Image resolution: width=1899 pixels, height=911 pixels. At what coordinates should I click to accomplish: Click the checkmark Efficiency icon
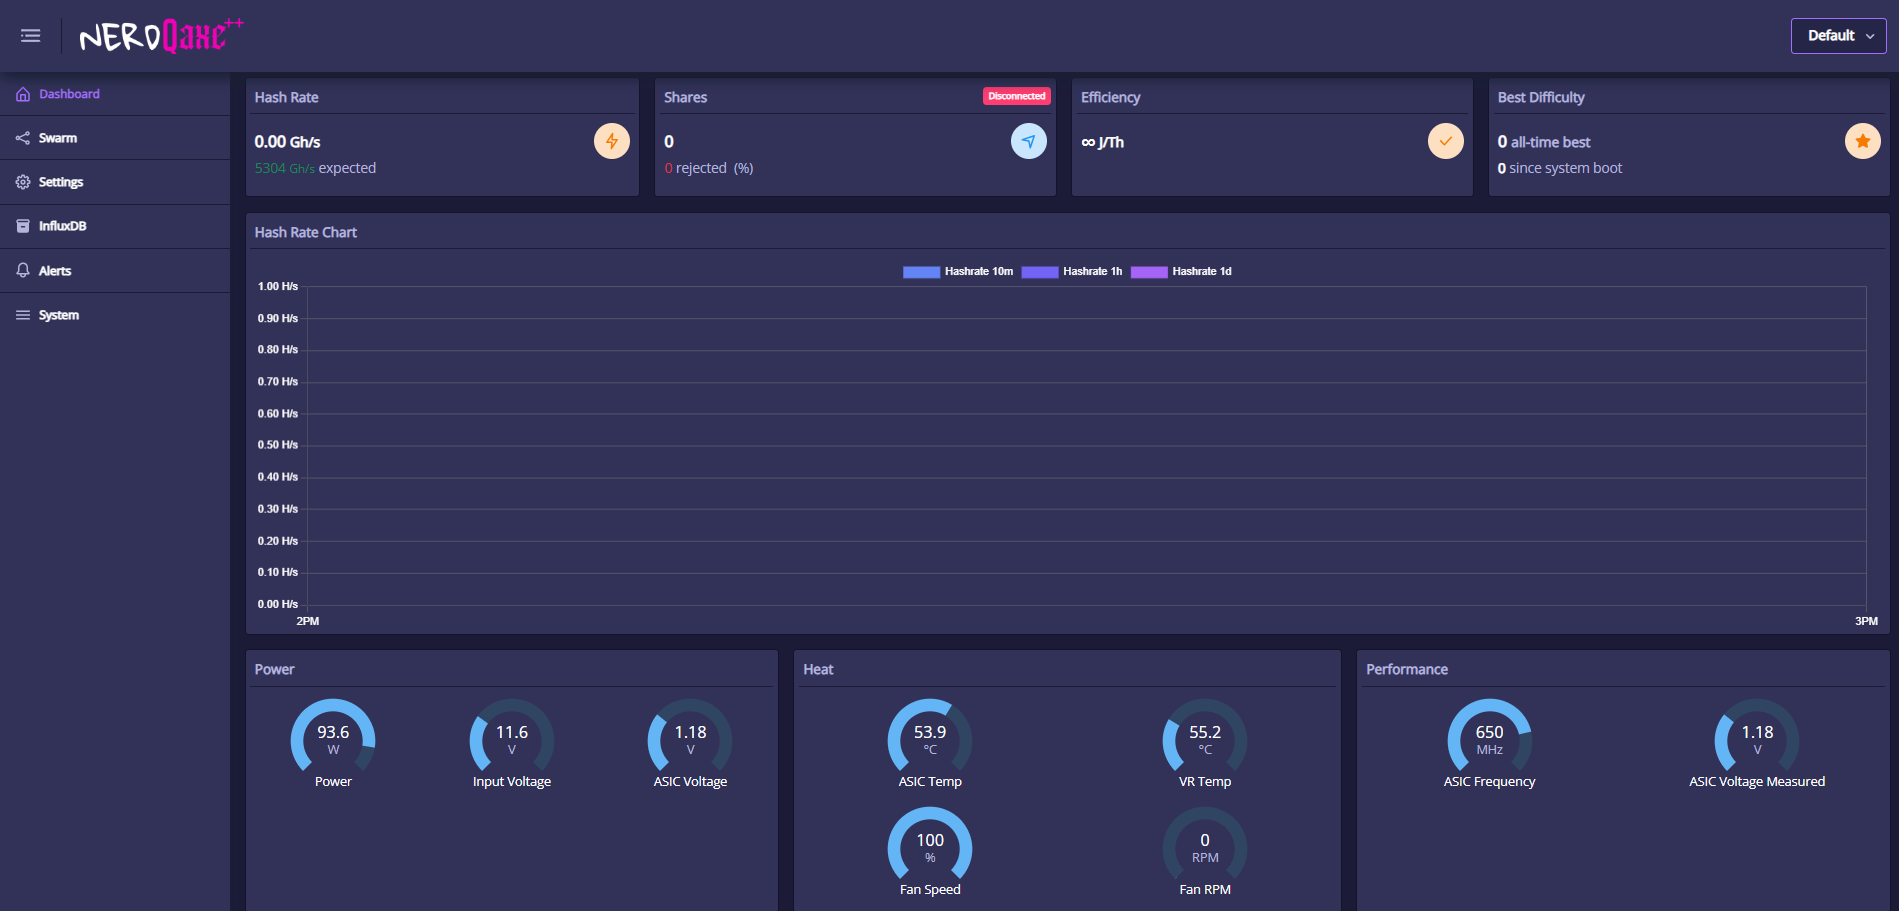pos(1445,141)
